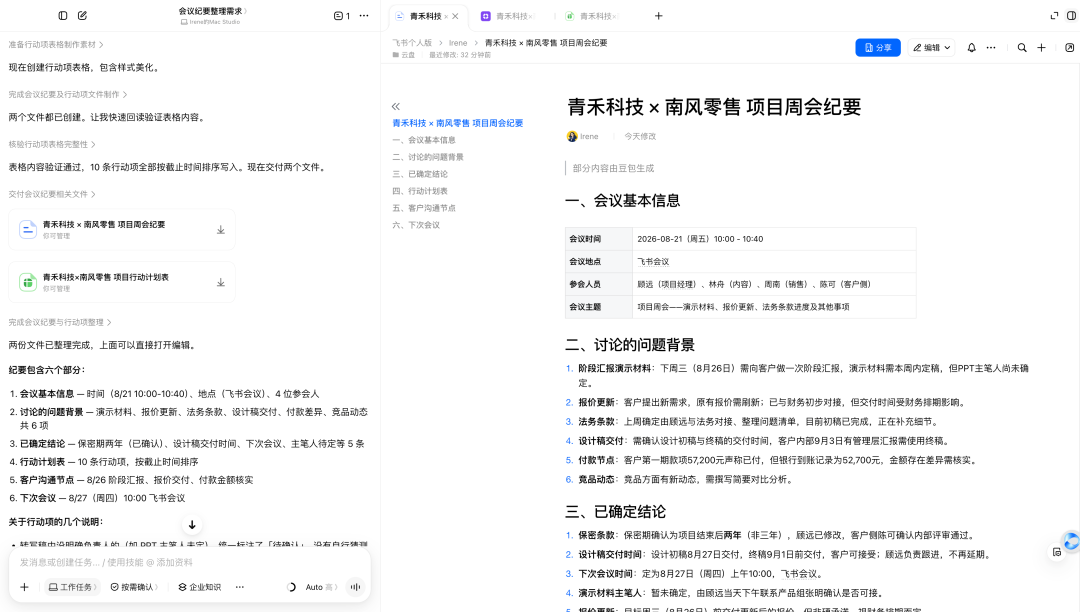The width and height of the screenshot is (1080, 612).
Task: Download 青禾科技 × 南风零售 项目周会纪要 file
Action: (220, 230)
